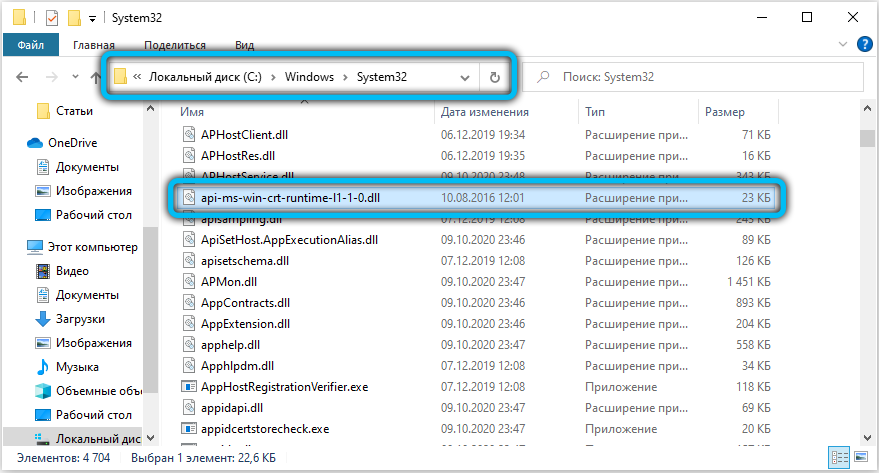Sort by Дата изменения column header
The image size is (879, 473).
(484, 112)
